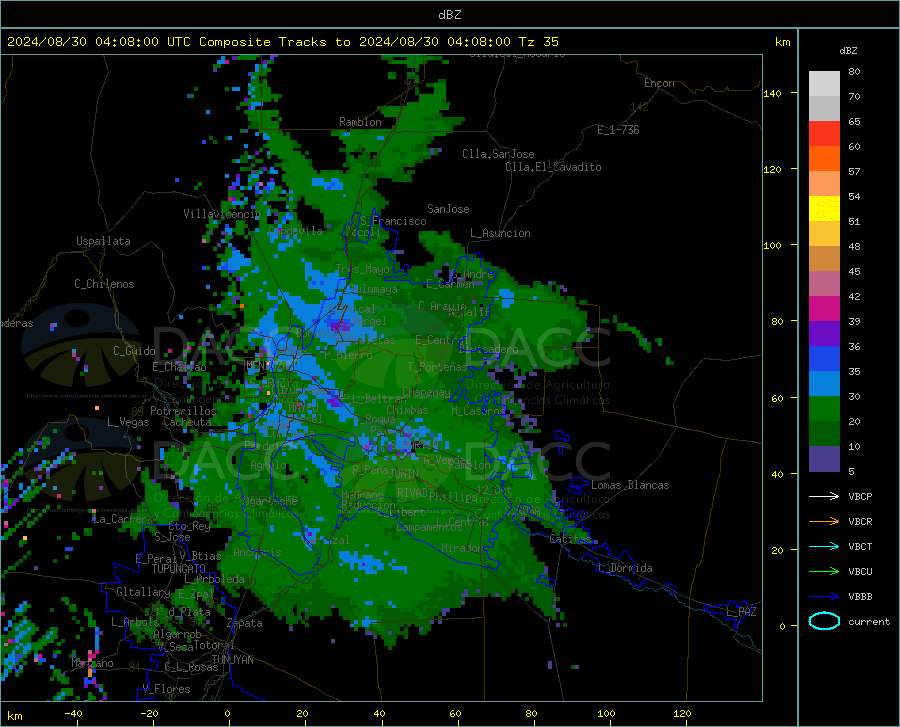Screen dimensions: 900x727
Task: Click the 'Villavicencio' map label
Action: tap(222, 214)
